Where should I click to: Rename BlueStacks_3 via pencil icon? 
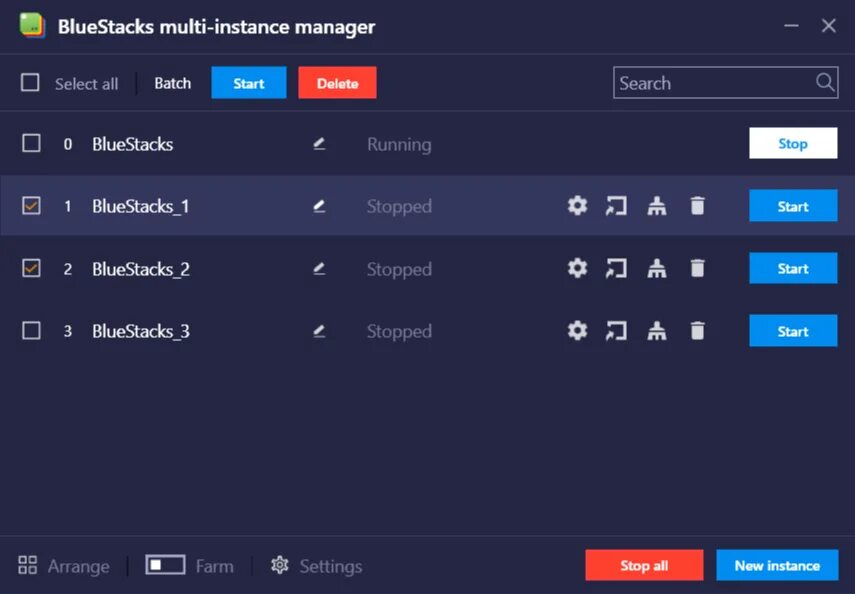tap(319, 331)
